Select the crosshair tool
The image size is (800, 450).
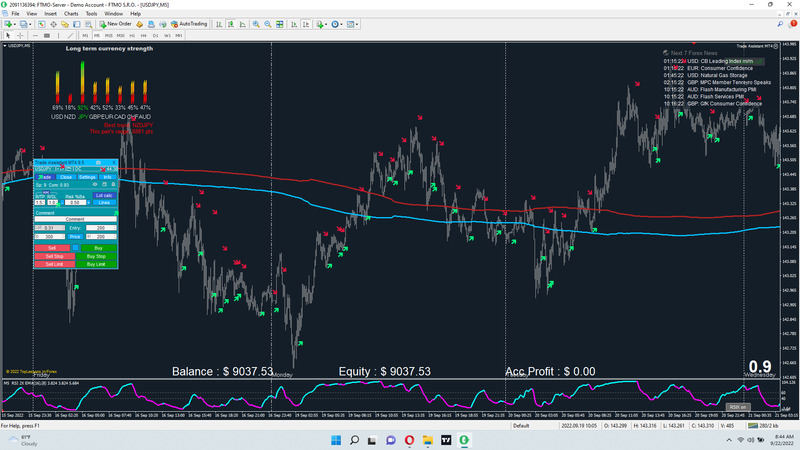[x=20, y=36]
